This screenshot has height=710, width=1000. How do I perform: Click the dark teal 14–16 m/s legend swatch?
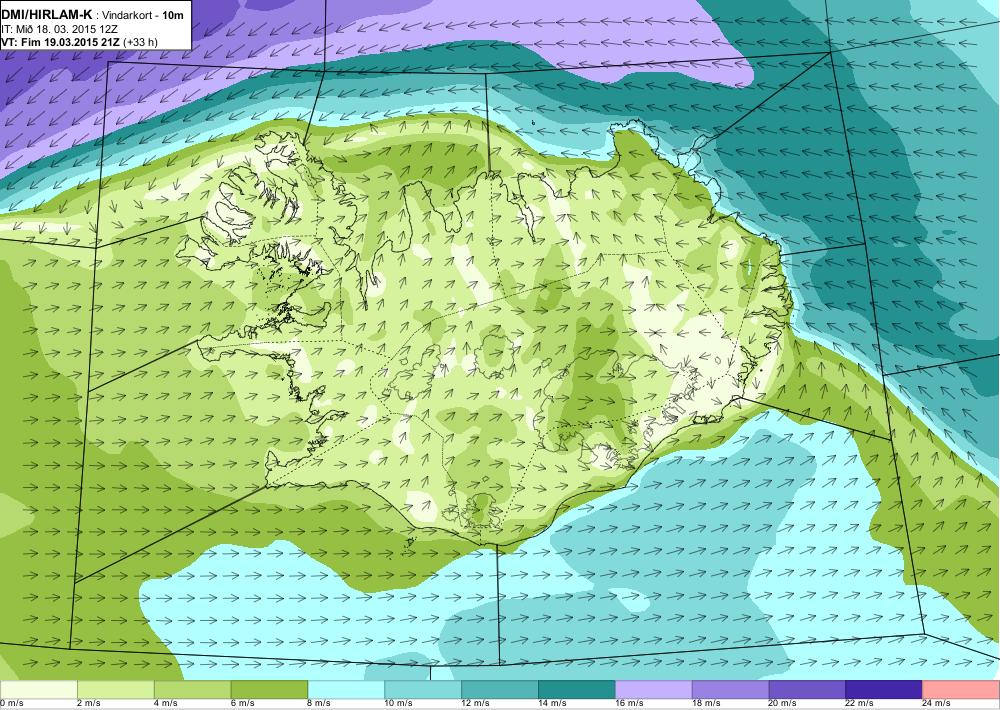[577, 690]
